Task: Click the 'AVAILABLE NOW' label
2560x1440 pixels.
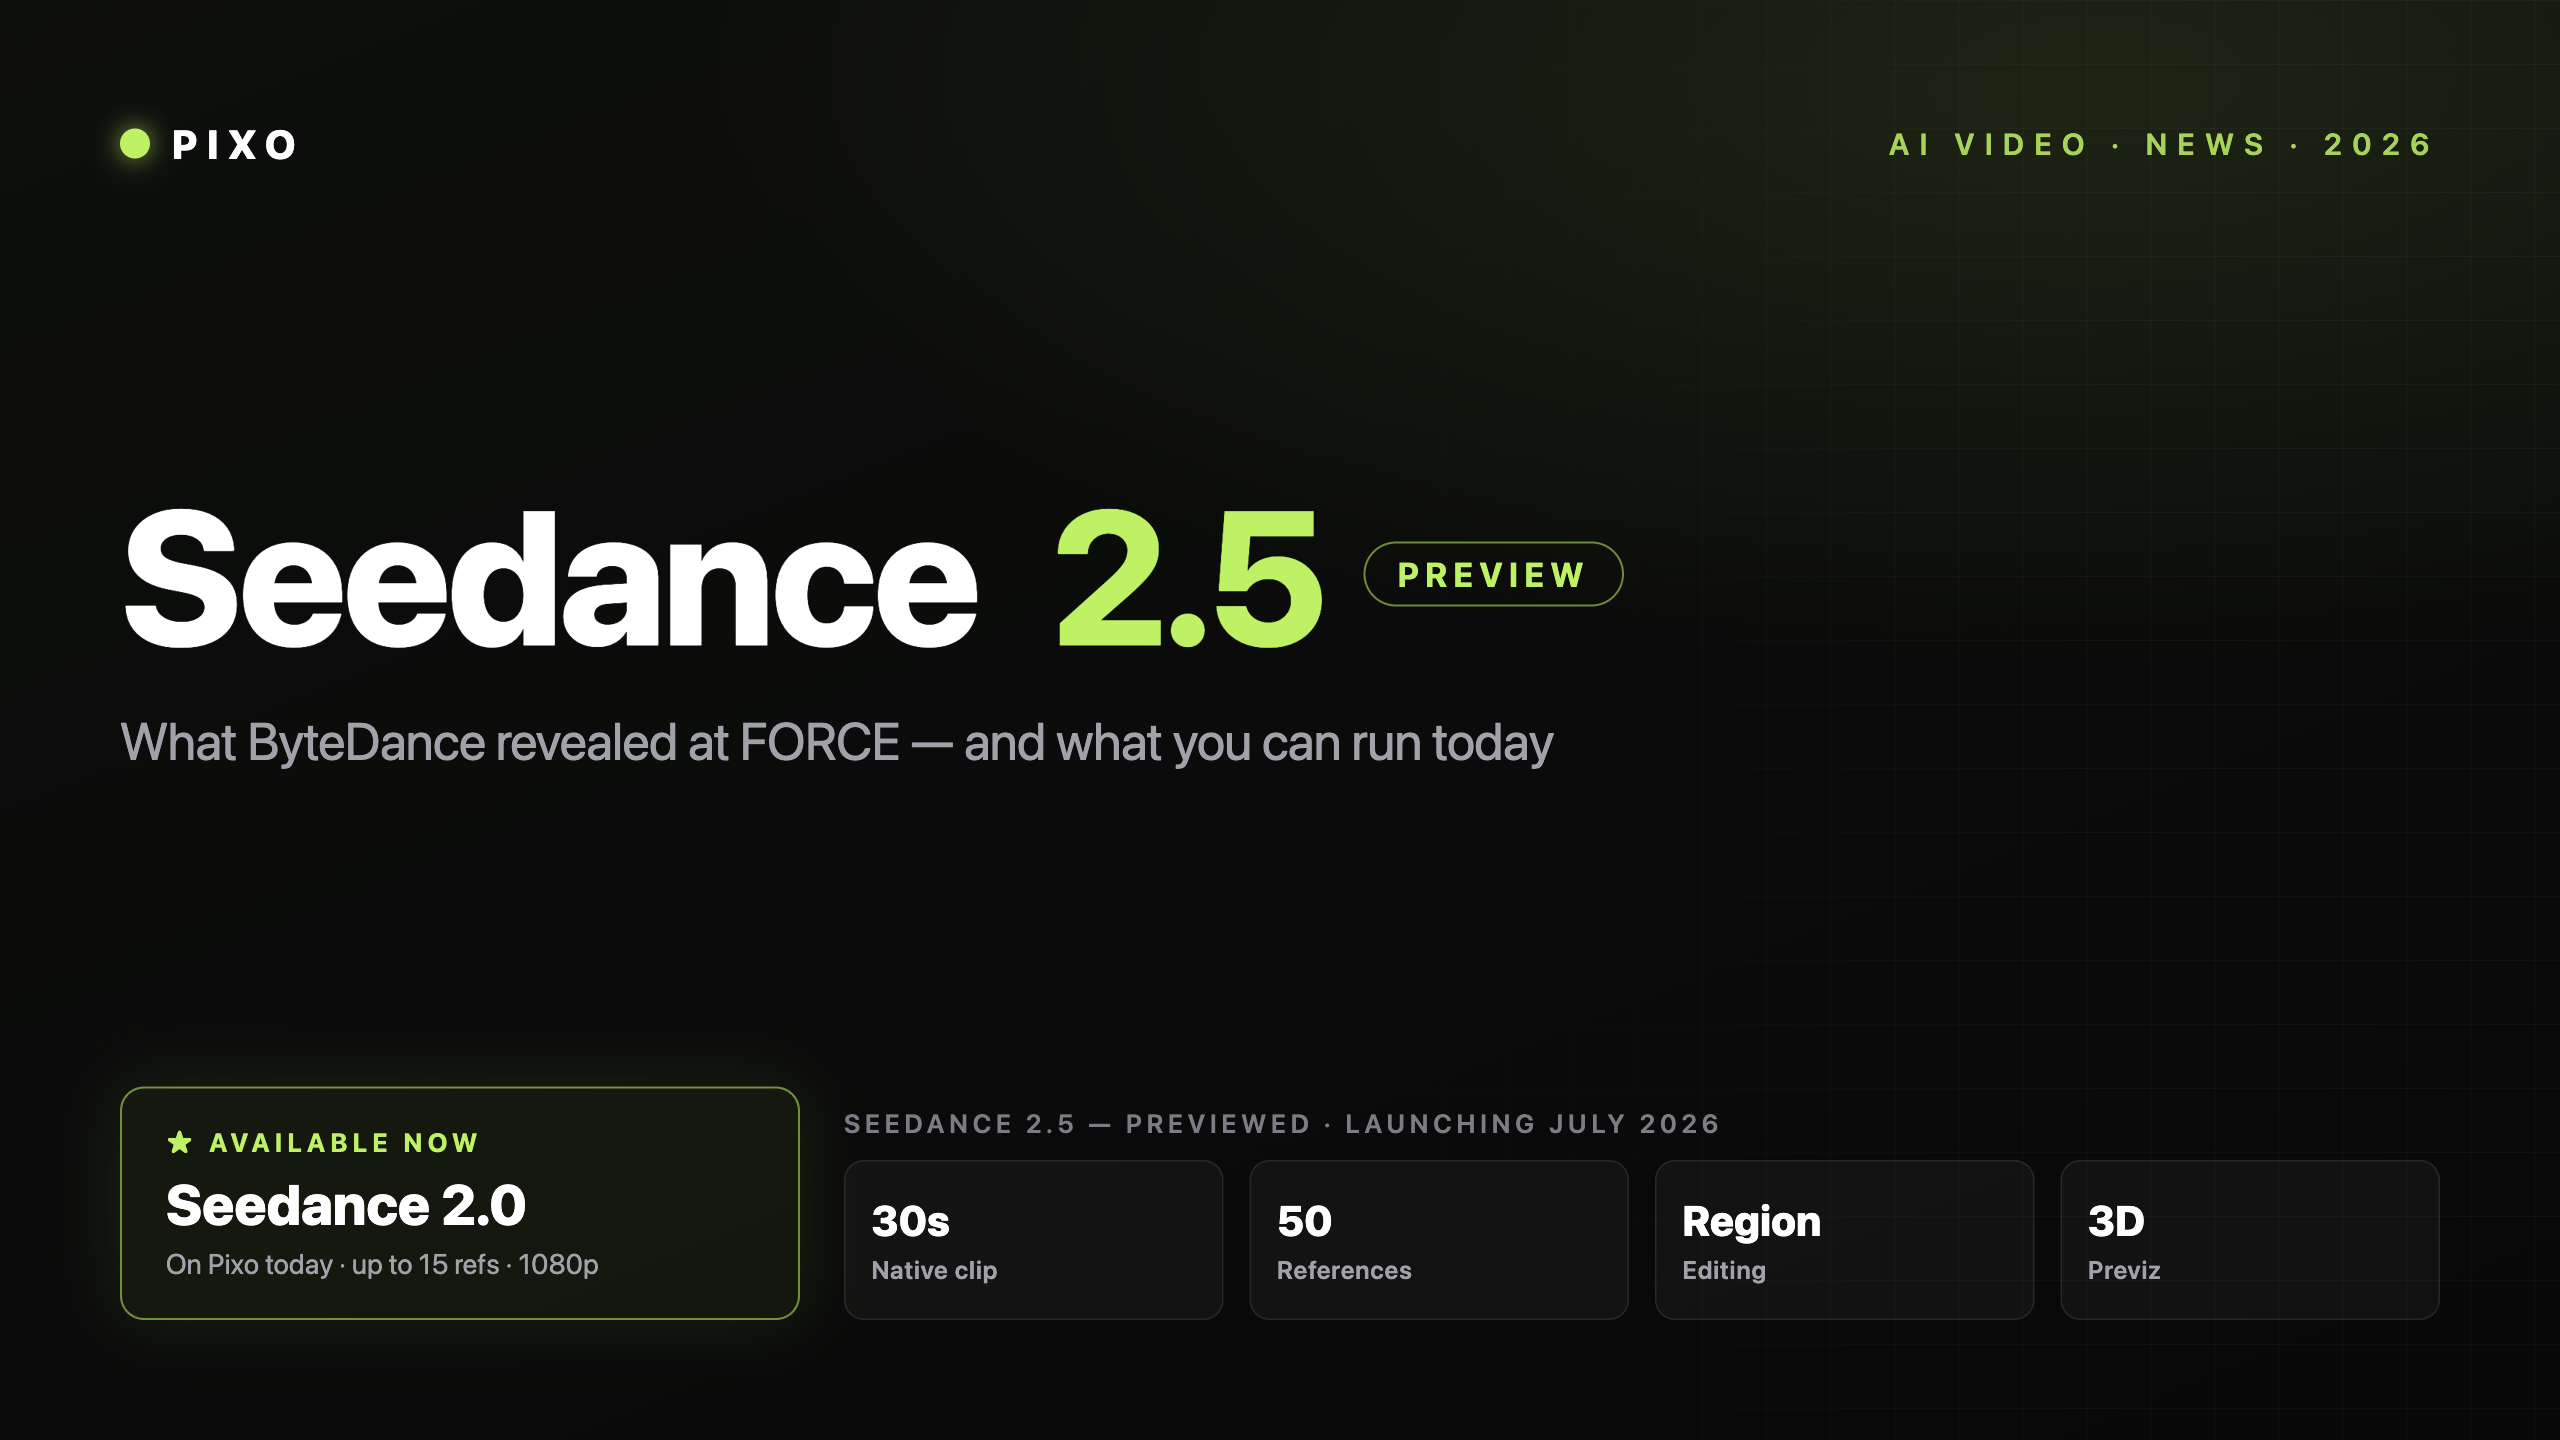Action: pyautogui.click(x=344, y=1143)
